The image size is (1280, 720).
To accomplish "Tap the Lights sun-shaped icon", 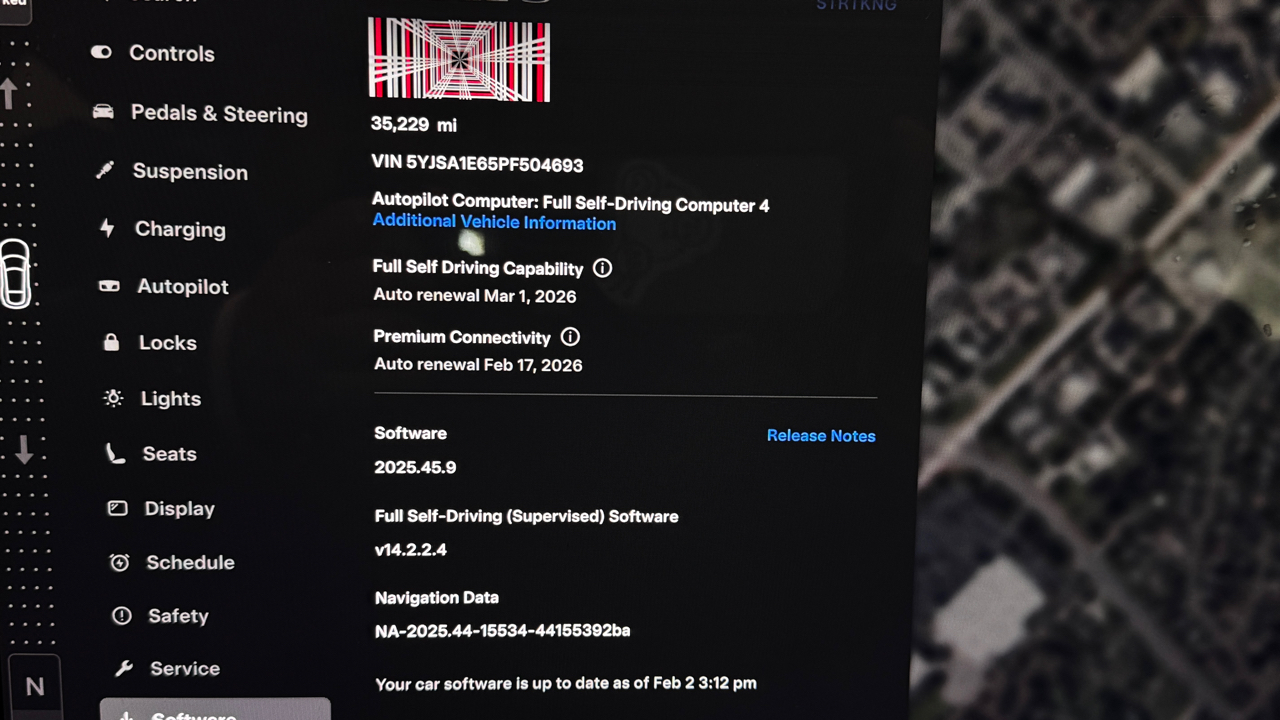I will pos(114,398).
